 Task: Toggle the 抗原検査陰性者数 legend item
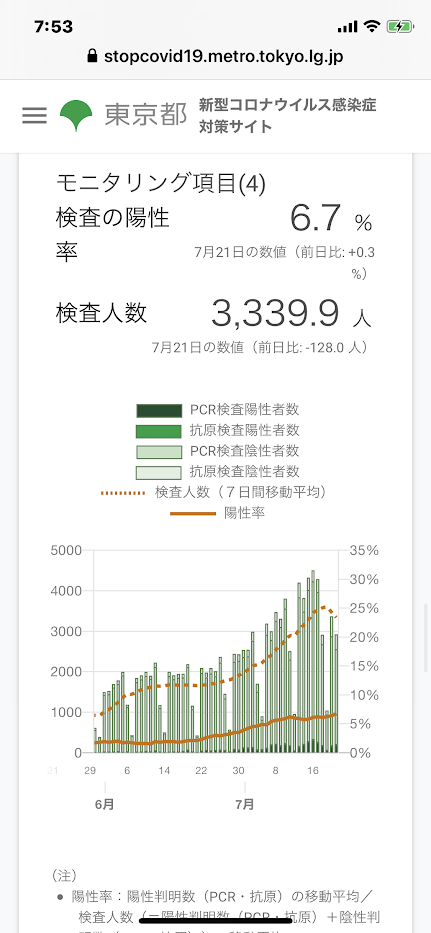(x=218, y=472)
